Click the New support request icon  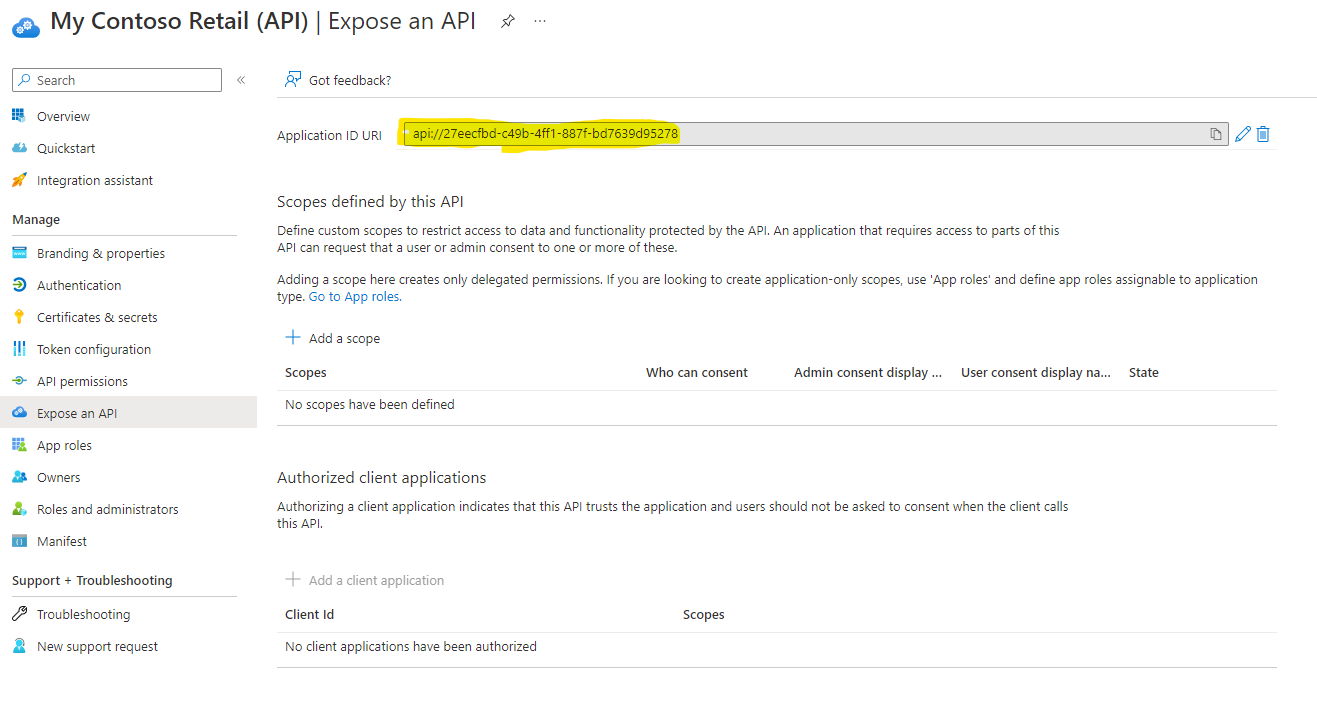[x=19, y=646]
